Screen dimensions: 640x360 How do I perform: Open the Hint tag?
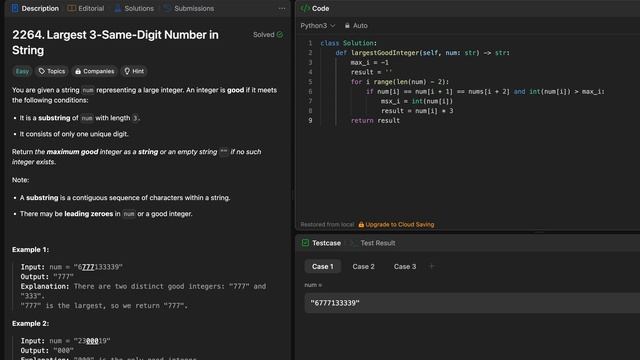coord(134,71)
